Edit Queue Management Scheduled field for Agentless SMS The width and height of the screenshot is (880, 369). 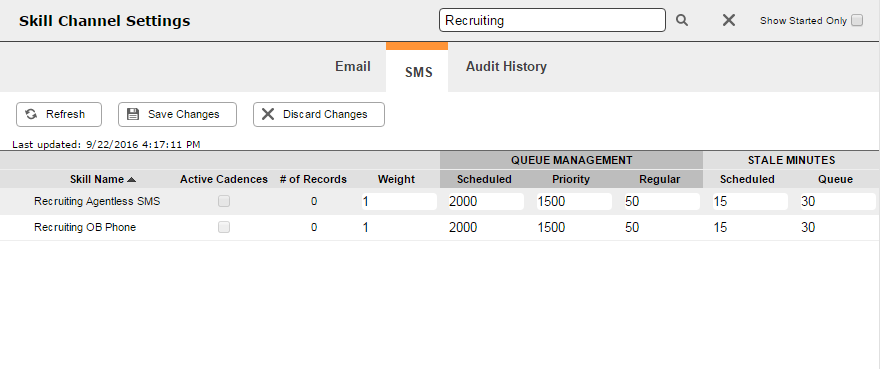486,202
